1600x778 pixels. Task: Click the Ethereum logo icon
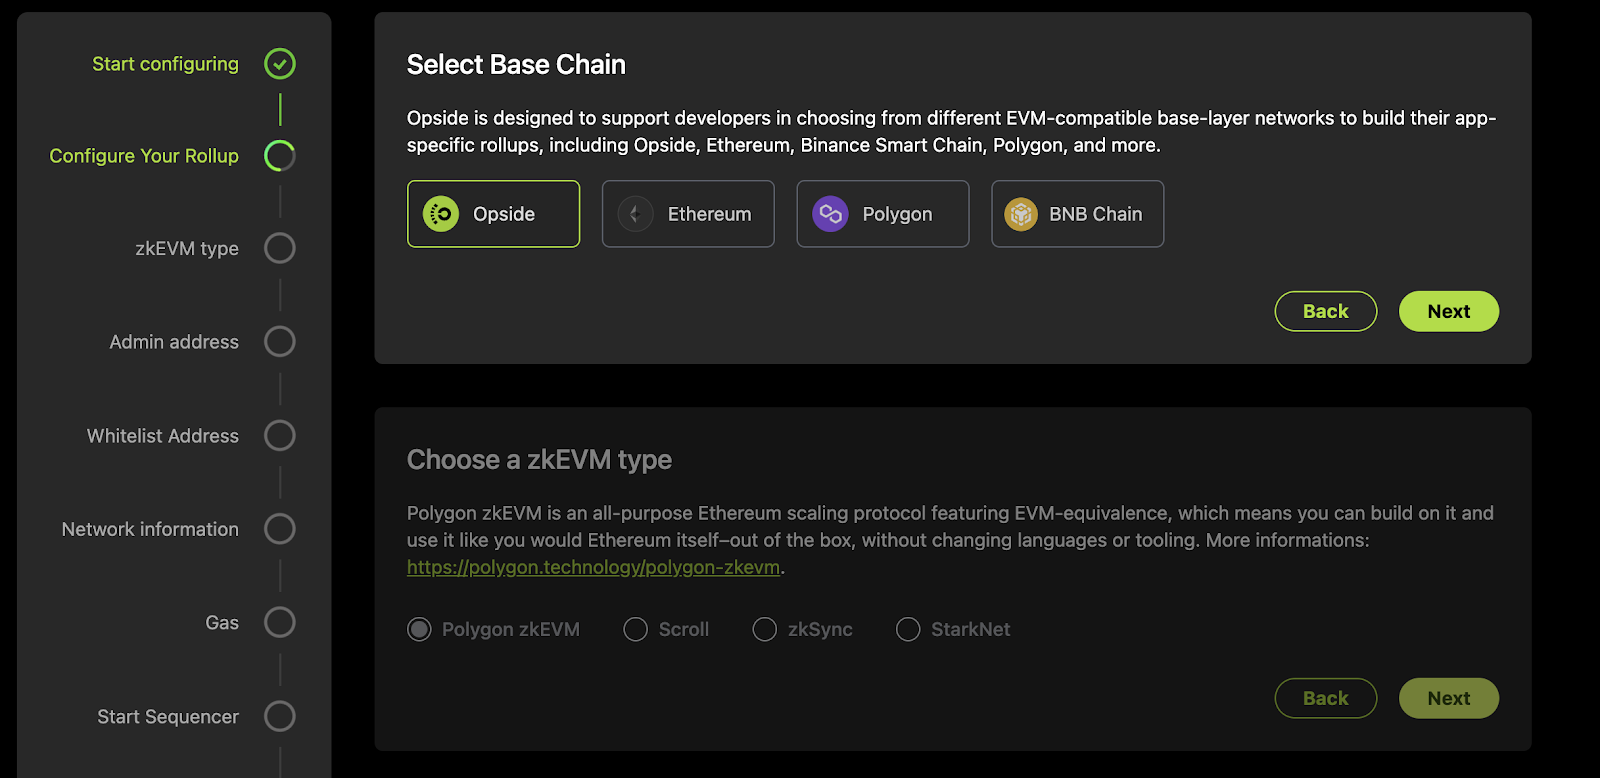(635, 214)
